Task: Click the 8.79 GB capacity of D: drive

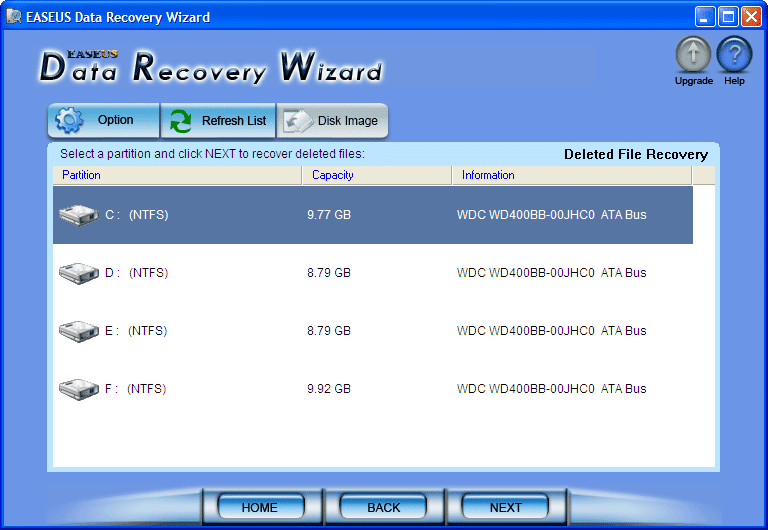Action: (x=329, y=273)
